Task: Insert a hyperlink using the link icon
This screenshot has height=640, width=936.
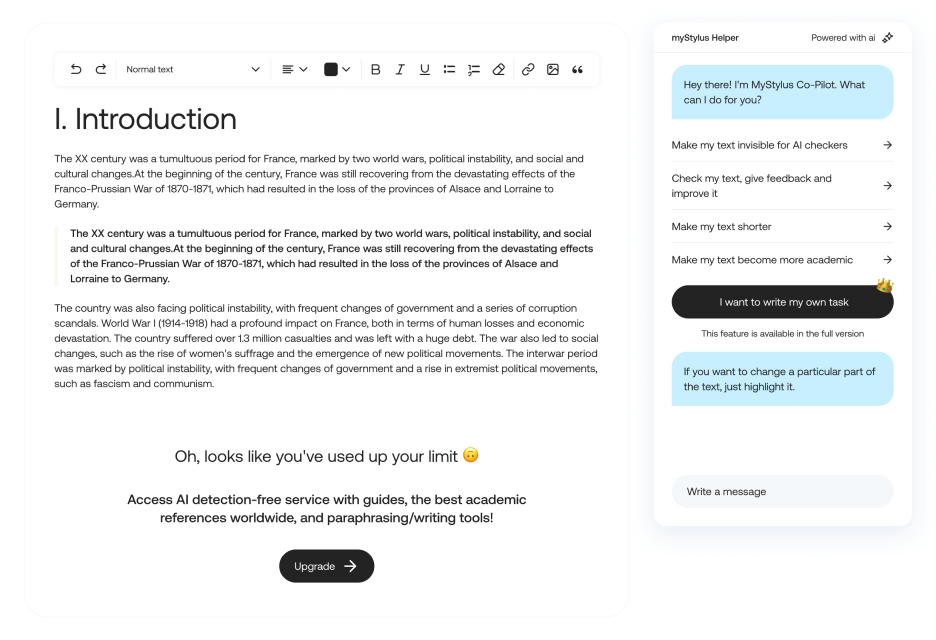Action: 528,69
